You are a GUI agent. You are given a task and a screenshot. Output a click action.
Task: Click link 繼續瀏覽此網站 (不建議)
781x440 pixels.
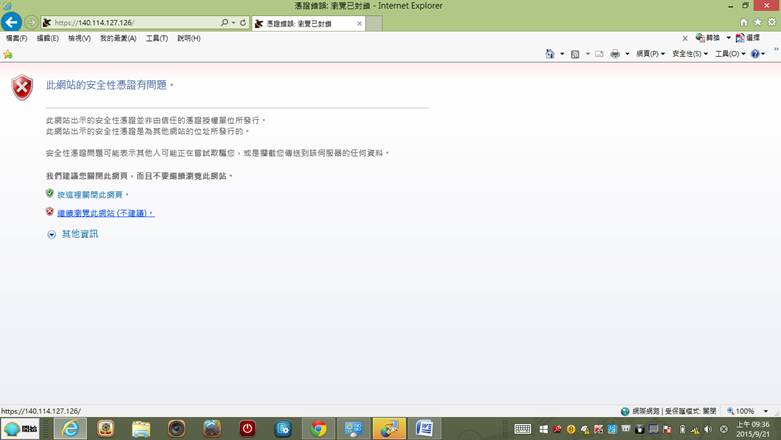pos(105,213)
